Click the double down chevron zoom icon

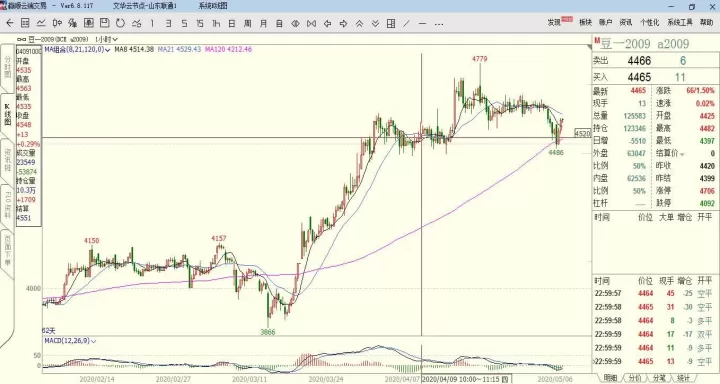click(x=375, y=23)
